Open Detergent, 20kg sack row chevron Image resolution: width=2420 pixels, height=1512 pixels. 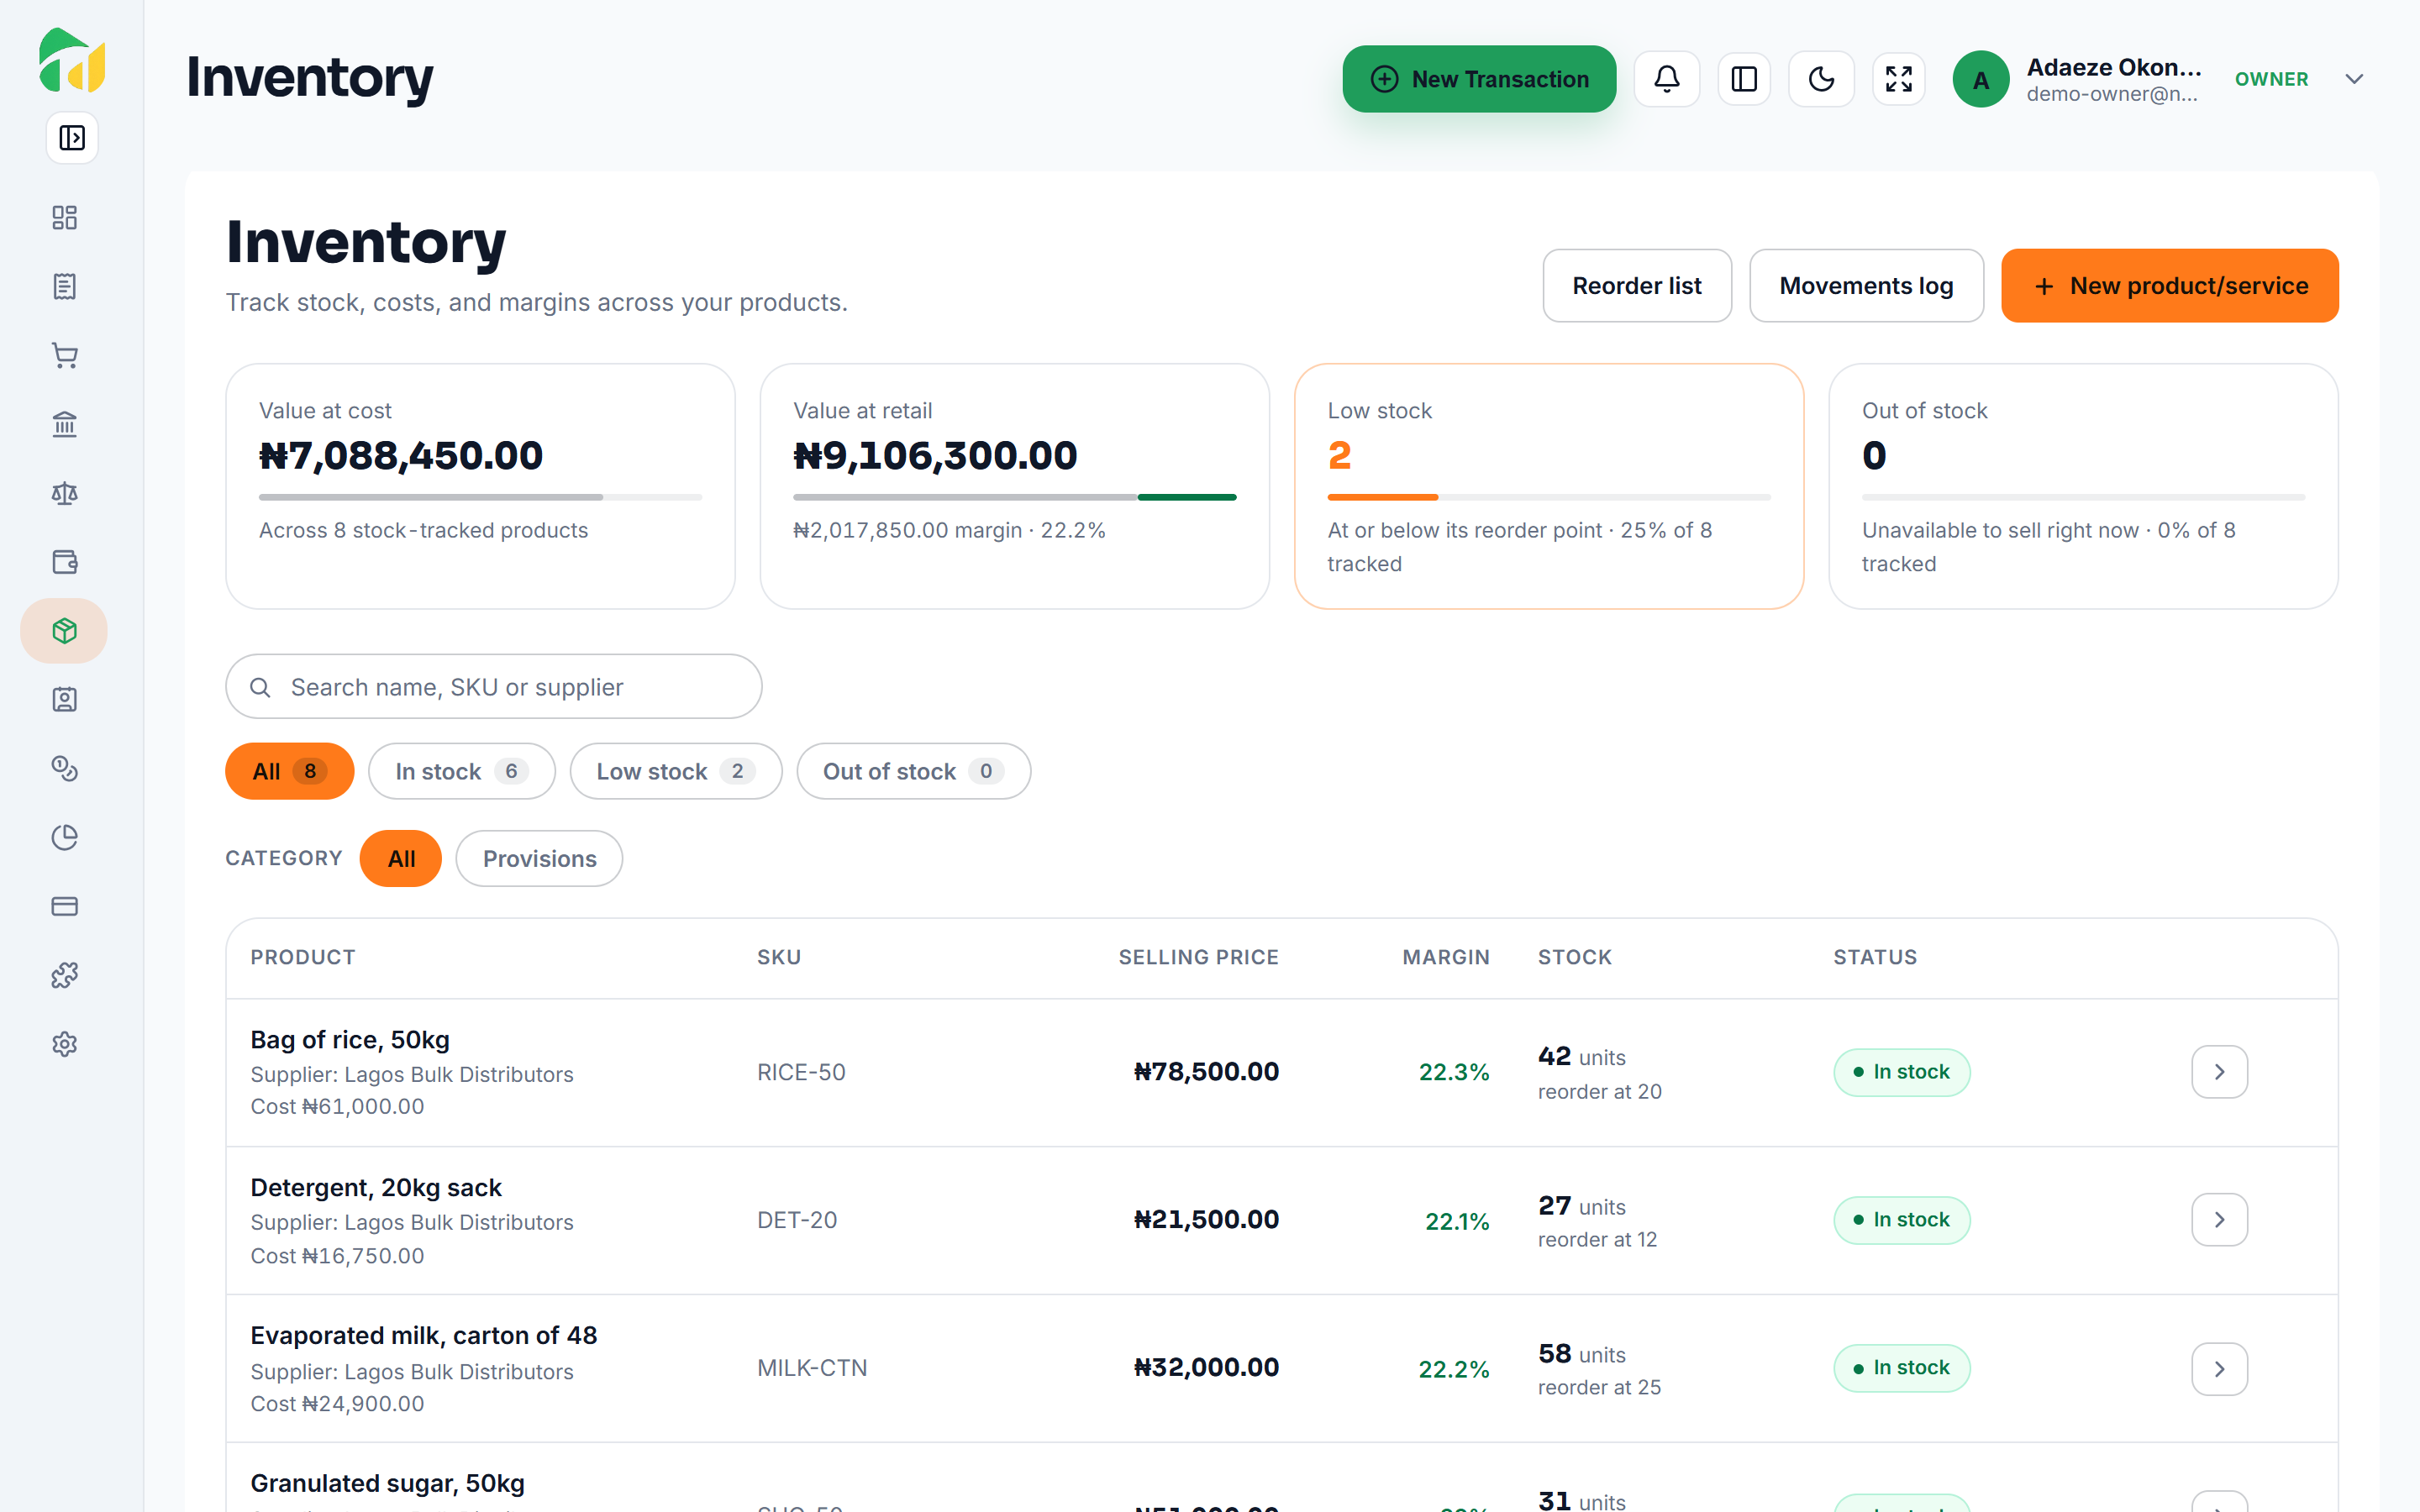(2219, 1220)
